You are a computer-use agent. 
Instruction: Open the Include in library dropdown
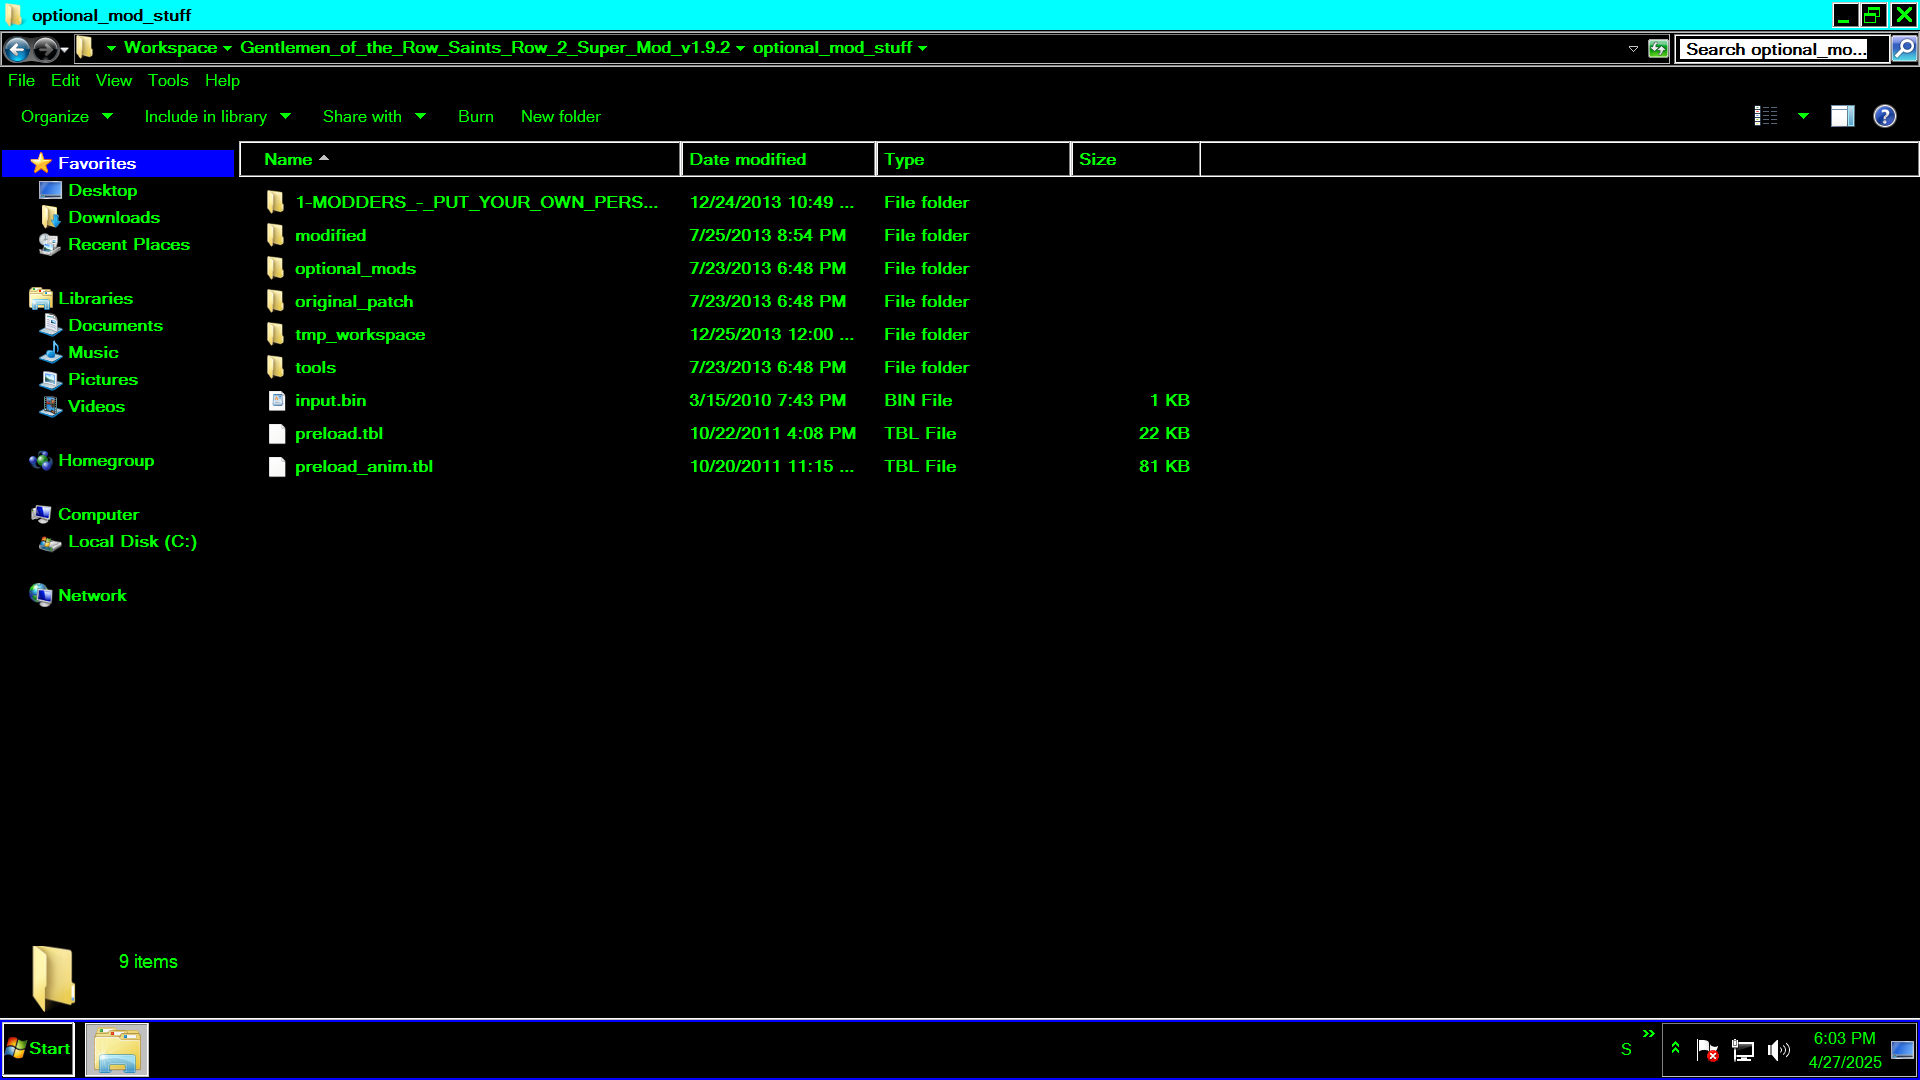(217, 117)
